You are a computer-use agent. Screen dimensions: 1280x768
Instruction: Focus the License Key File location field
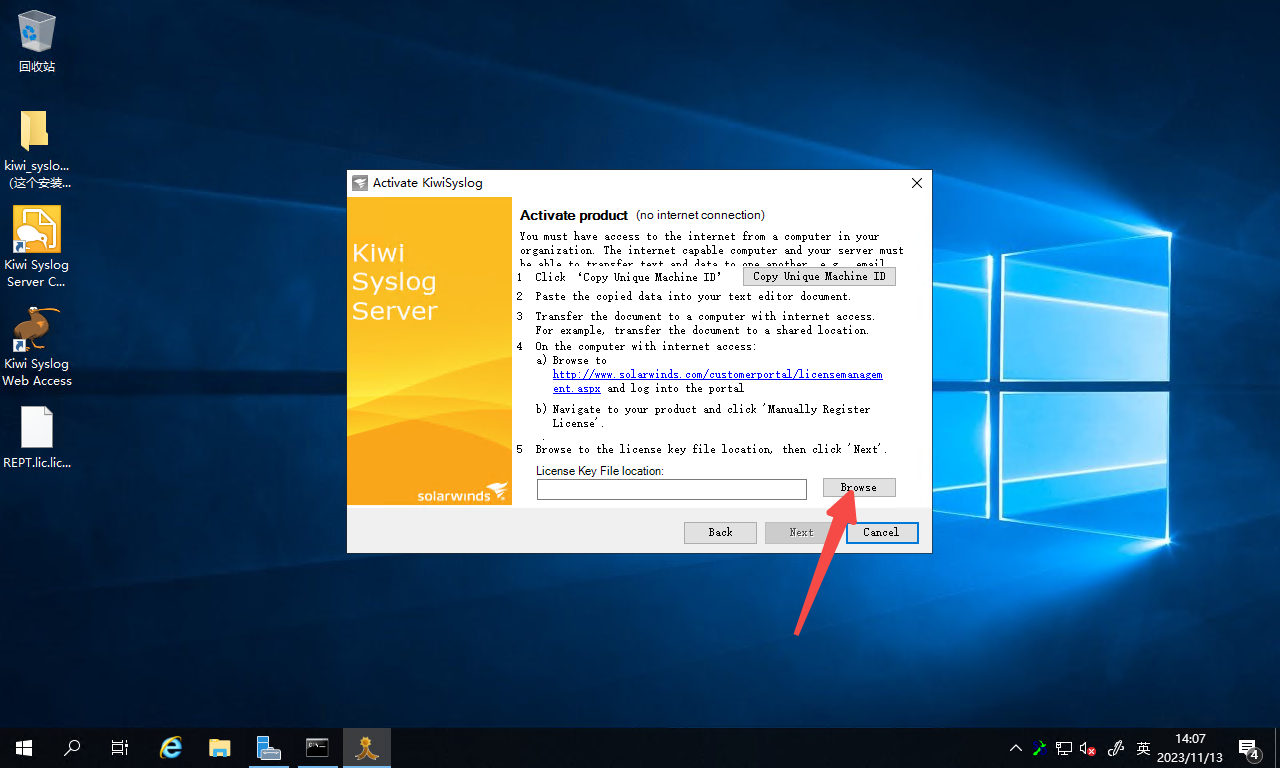(x=671, y=489)
